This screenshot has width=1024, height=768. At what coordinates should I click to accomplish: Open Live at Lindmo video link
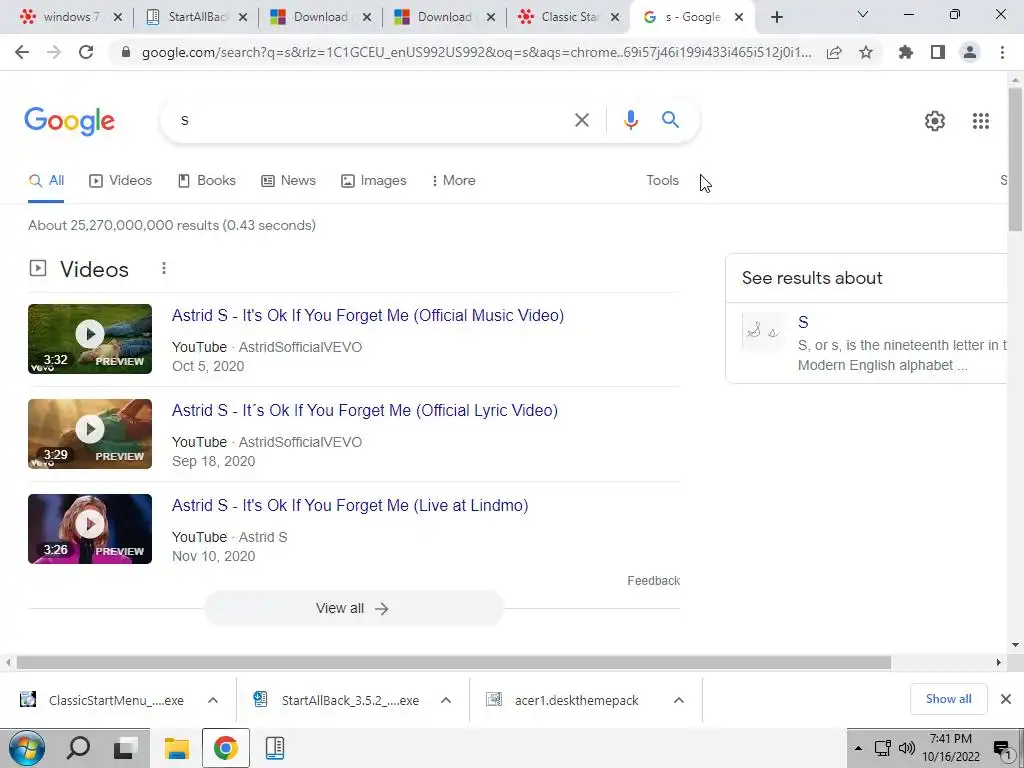tap(350, 505)
